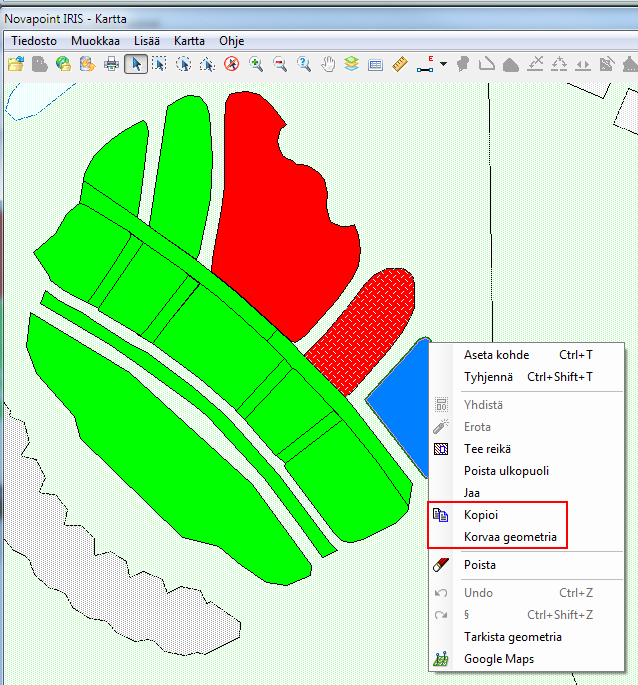Open the Tiedosto menu
Viewport: 638px width, 685px height.
coord(34,41)
